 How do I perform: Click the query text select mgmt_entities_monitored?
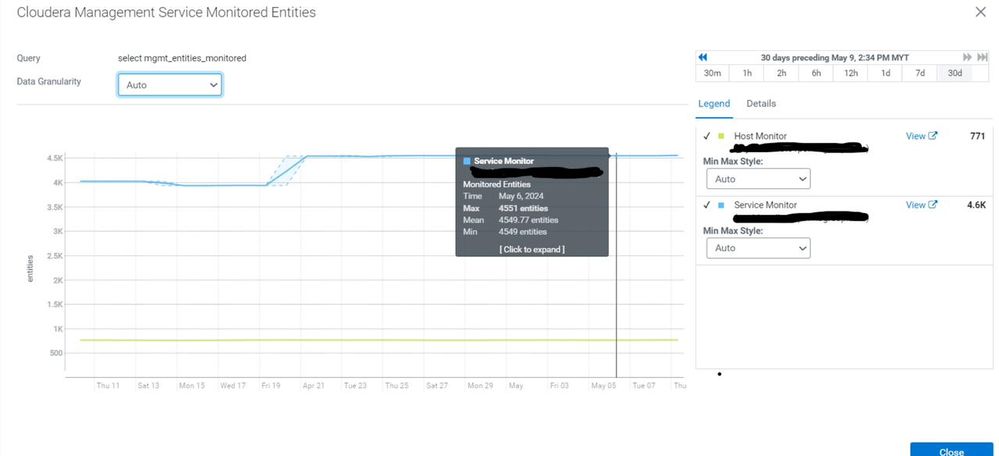coord(182,58)
